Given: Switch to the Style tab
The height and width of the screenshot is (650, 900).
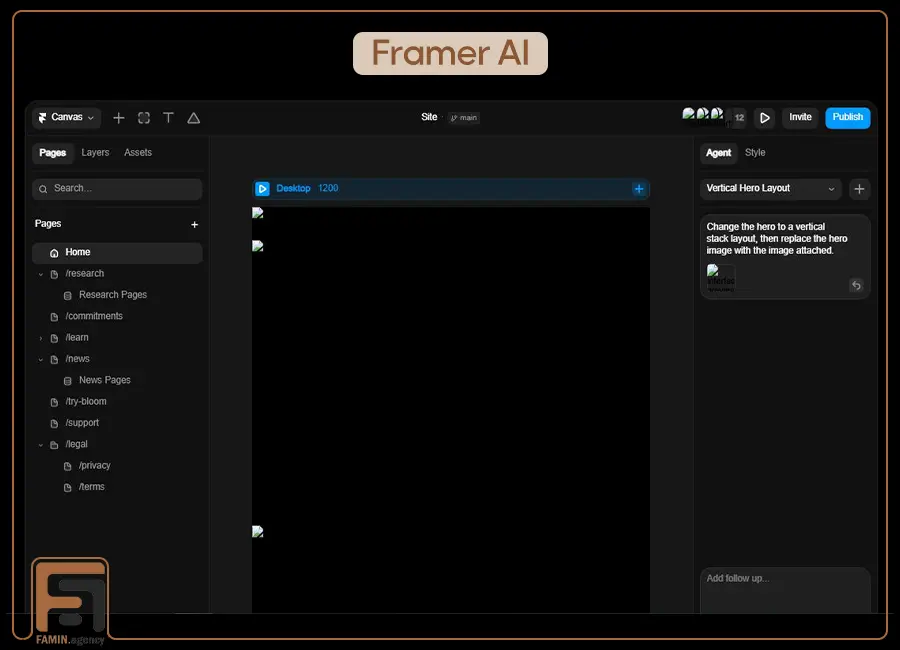Looking at the screenshot, I should coord(755,153).
